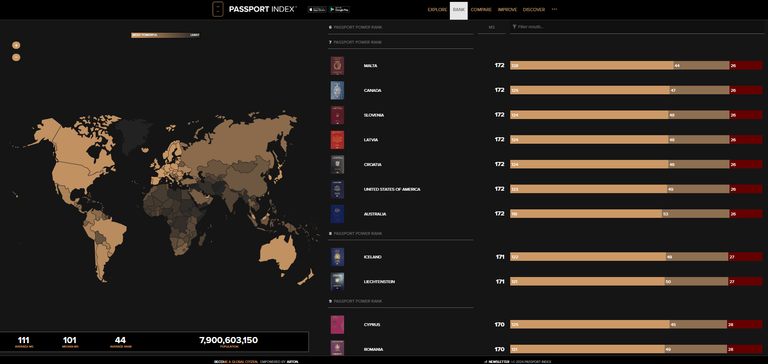The image size is (768, 364).
Task: Open the Compare menu item
Action: (481, 9)
